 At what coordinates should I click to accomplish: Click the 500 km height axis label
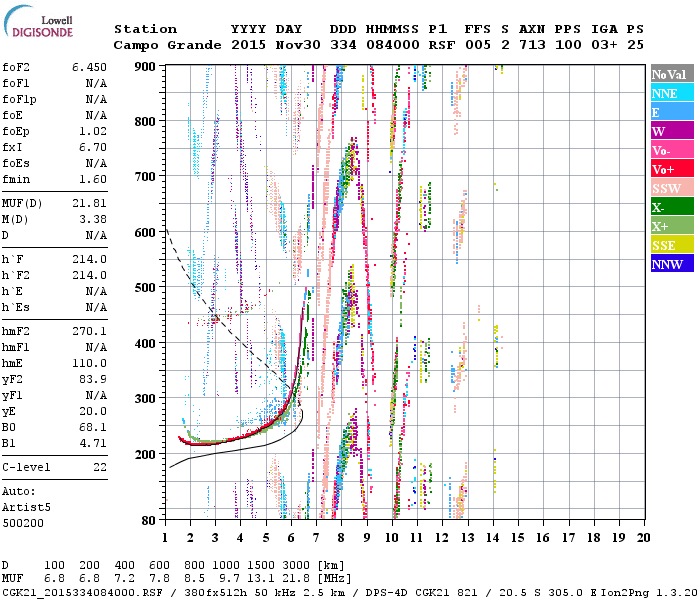tap(145, 288)
